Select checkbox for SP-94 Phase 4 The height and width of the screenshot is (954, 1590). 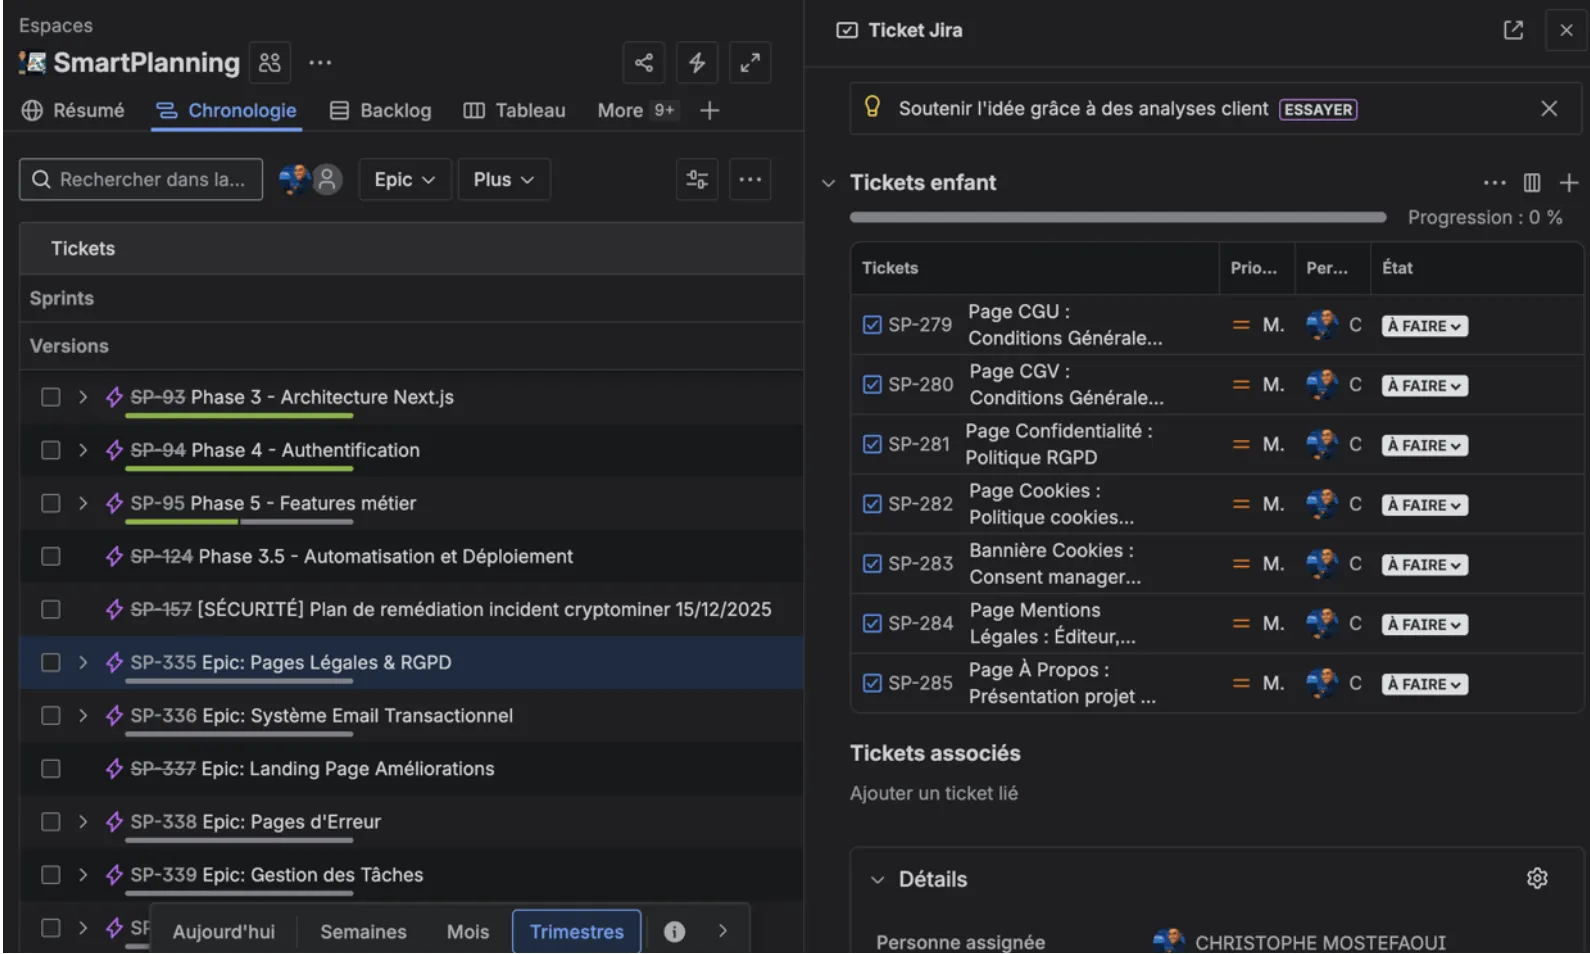tap(50, 450)
